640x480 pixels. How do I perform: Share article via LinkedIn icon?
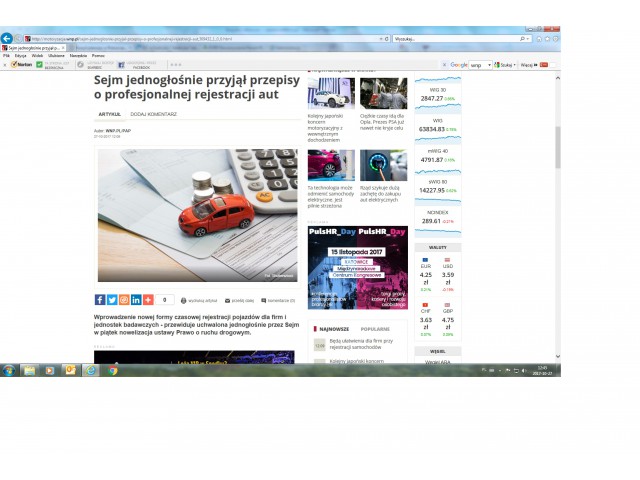coord(136,300)
